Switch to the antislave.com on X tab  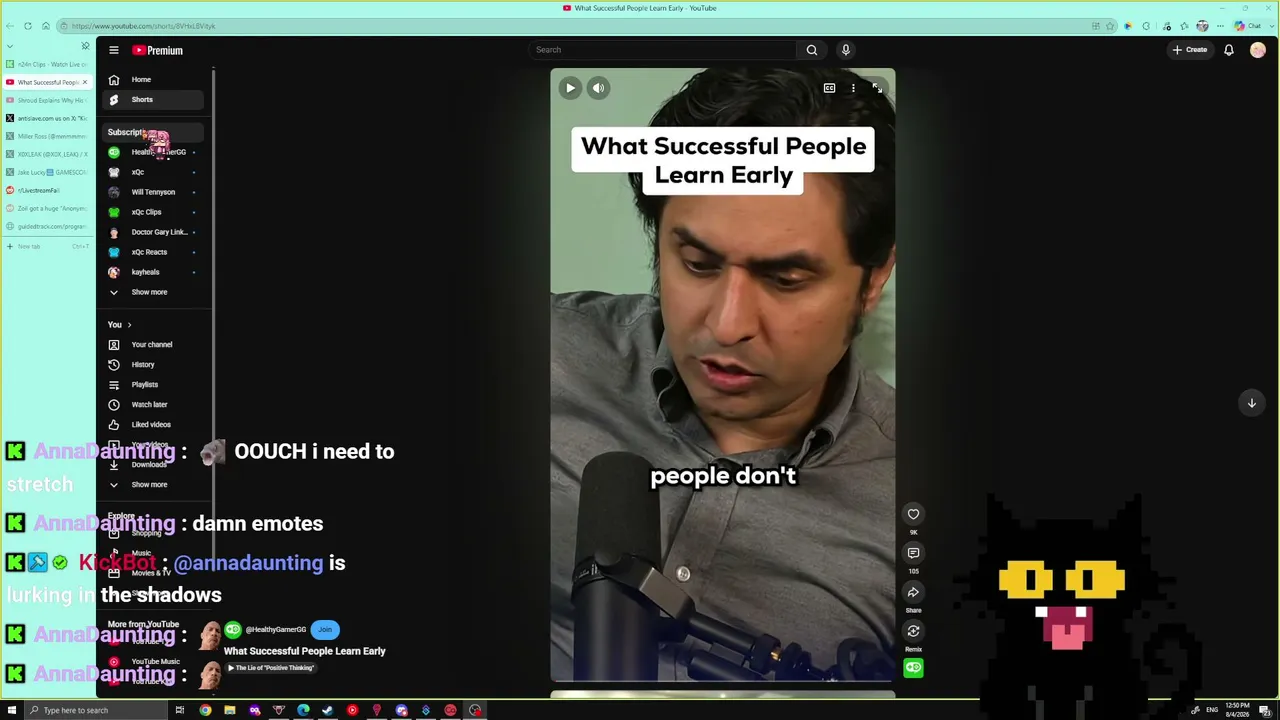pos(47,118)
